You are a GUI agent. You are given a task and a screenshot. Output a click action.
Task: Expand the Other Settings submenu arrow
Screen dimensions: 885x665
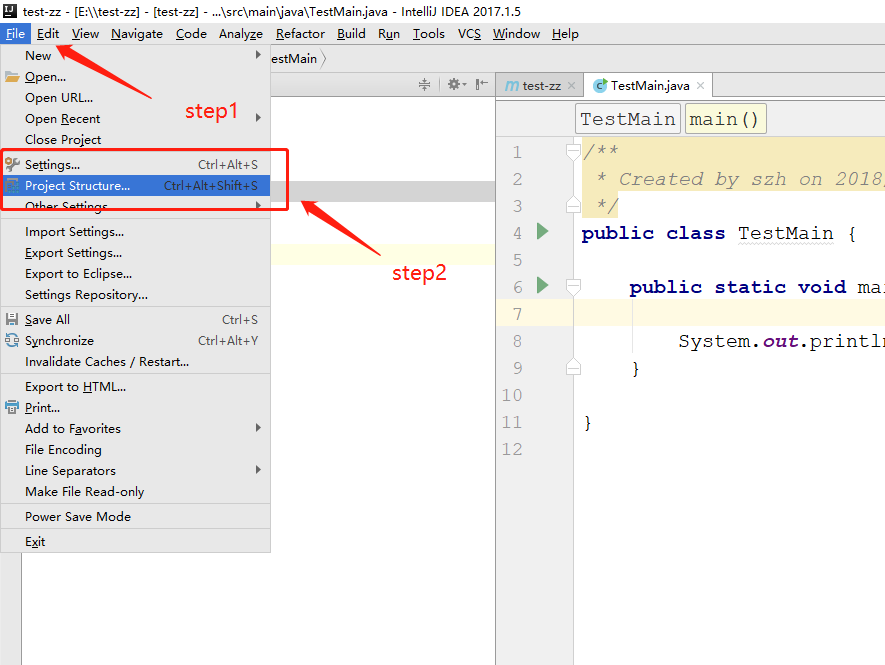(258, 205)
